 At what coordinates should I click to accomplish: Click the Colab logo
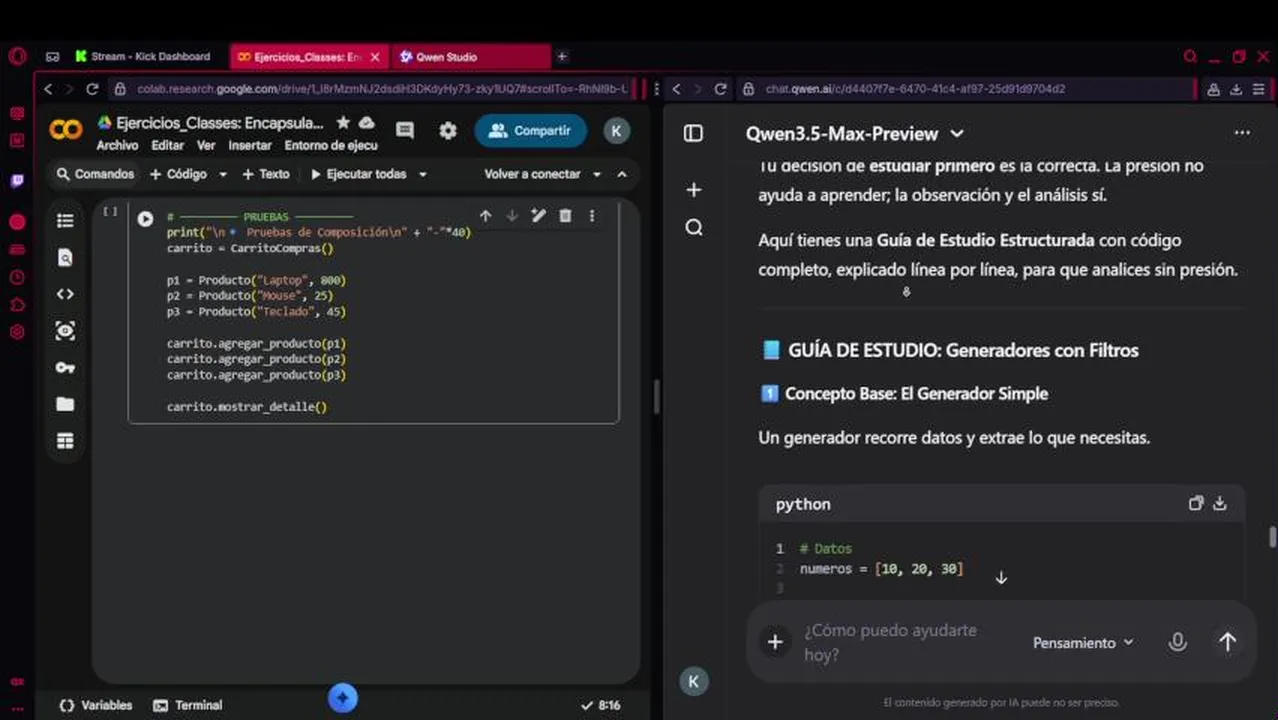pyautogui.click(x=66, y=130)
